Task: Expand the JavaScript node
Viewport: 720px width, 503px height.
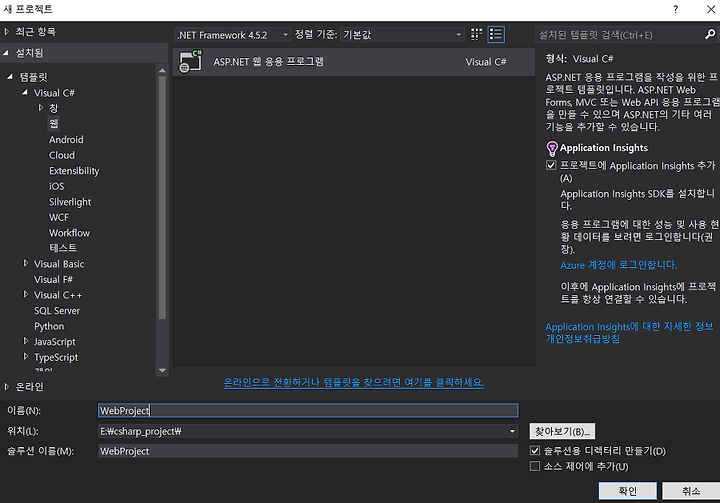Action: click(26, 341)
